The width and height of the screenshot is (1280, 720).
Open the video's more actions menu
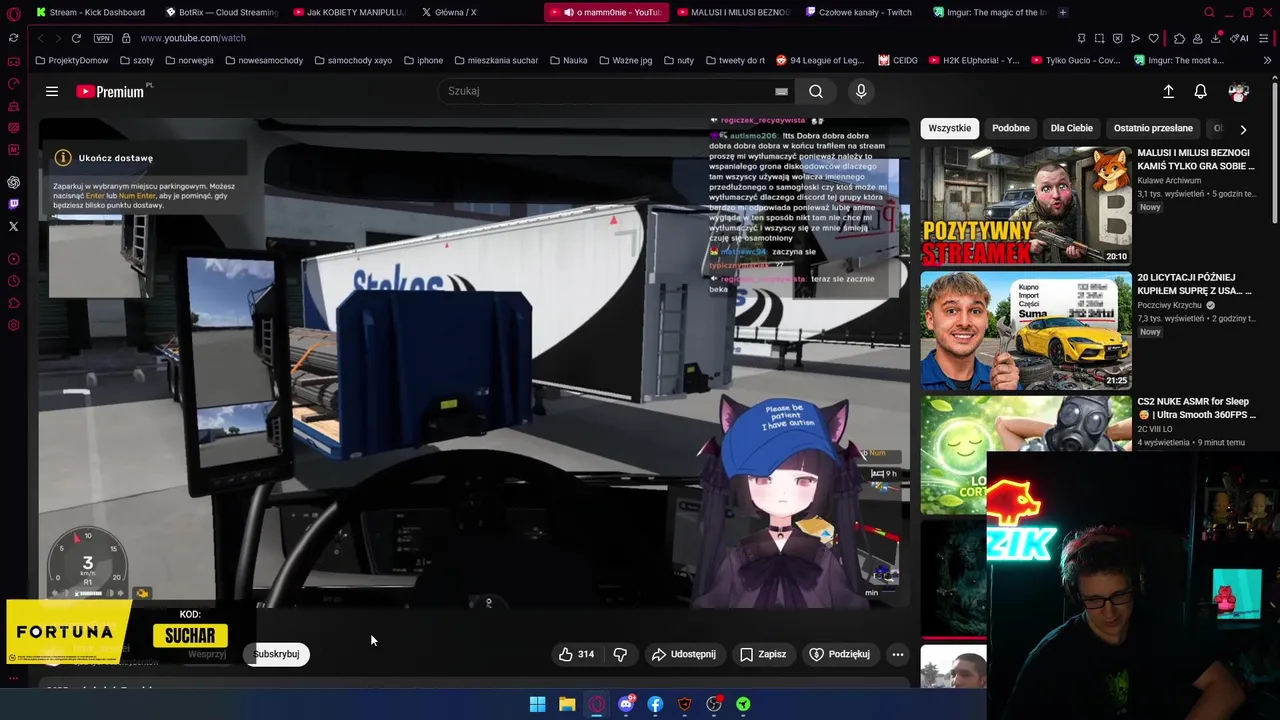(898, 654)
